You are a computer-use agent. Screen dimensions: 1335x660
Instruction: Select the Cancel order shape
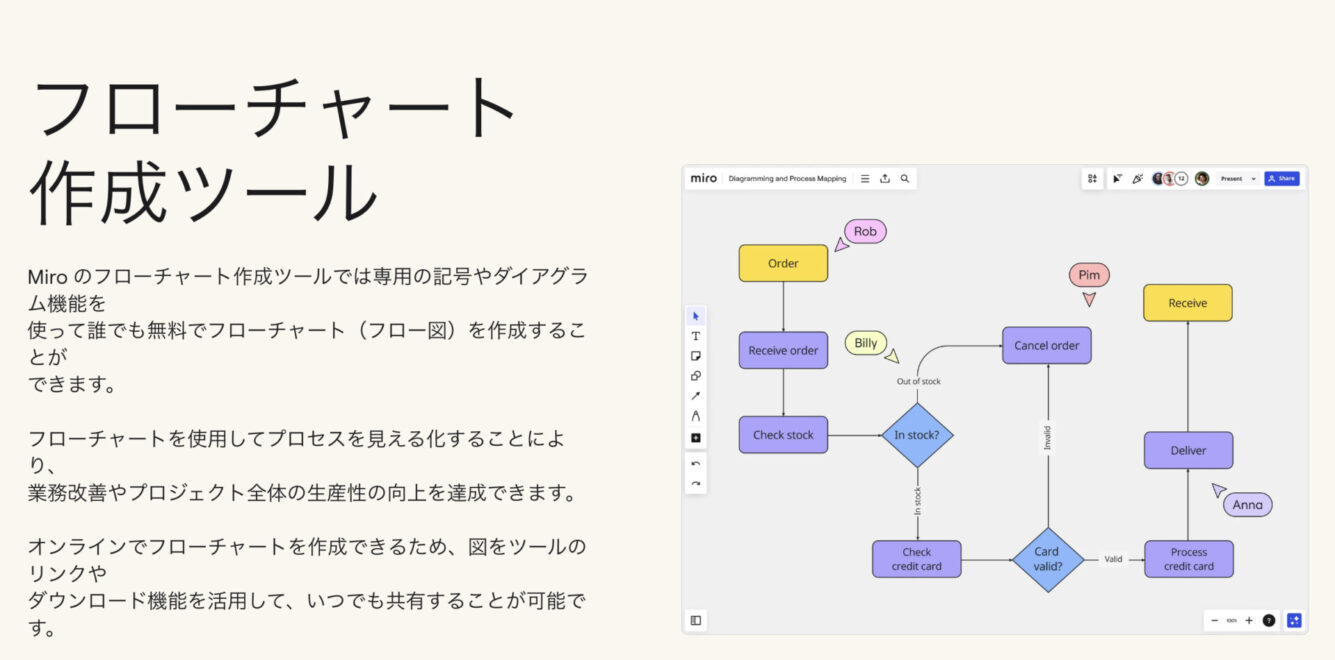(x=1047, y=345)
